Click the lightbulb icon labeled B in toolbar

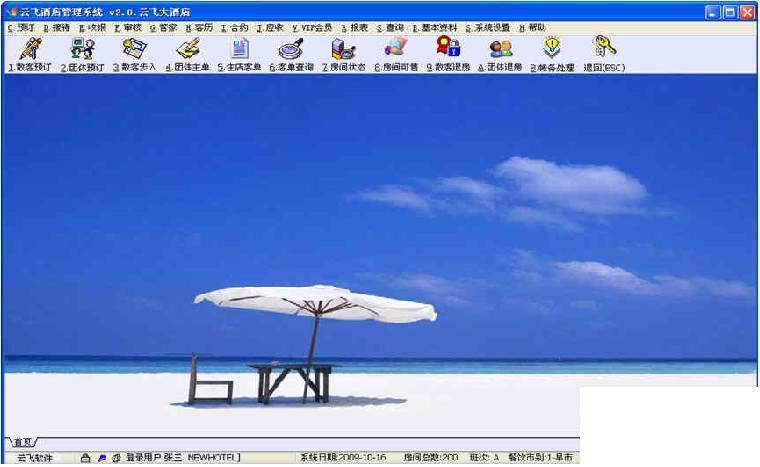[553, 55]
